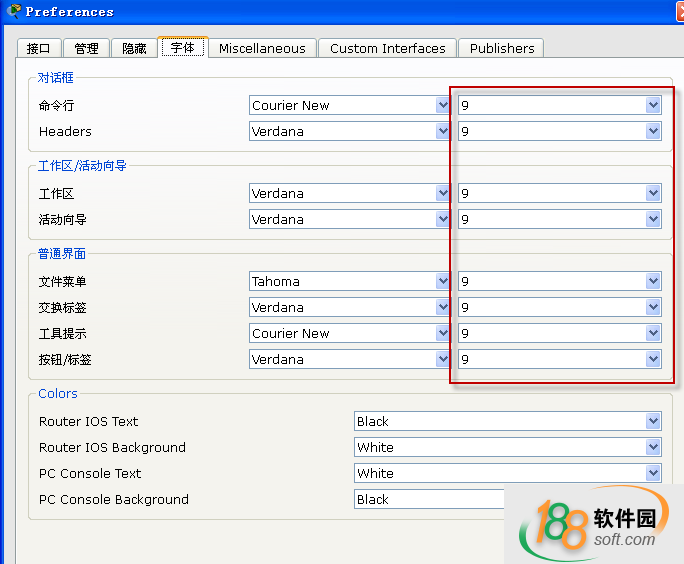Go to the Publishers tab
The height and width of the screenshot is (564, 684).
pyautogui.click(x=502, y=48)
